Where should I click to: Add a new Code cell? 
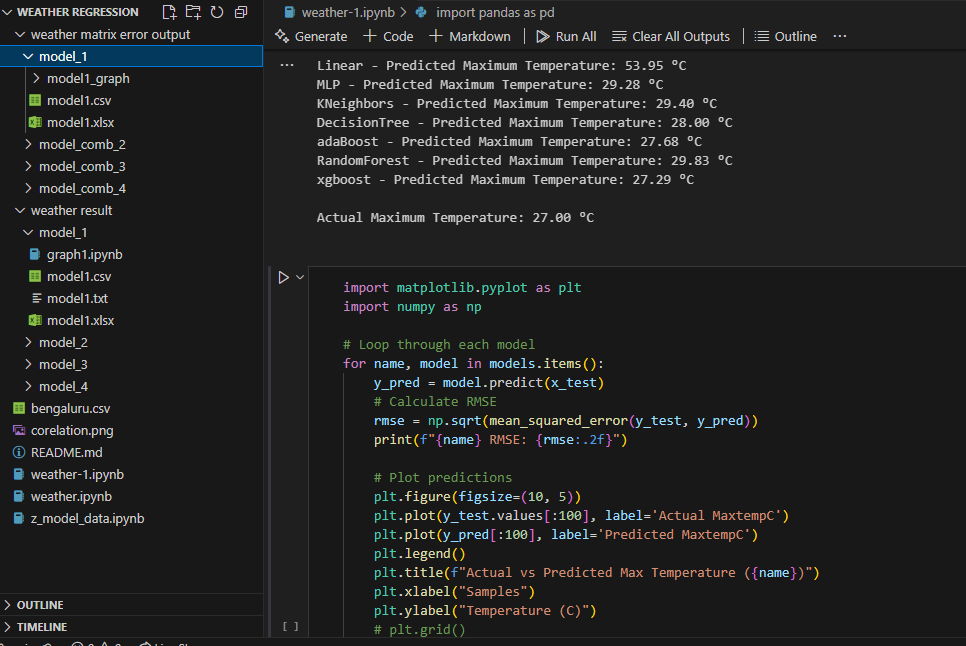click(x=388, y=36)
